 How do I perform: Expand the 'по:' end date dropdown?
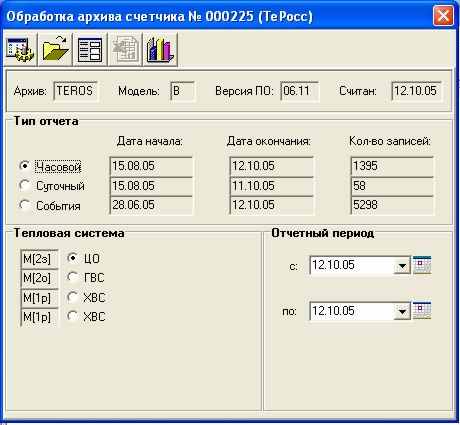pyautogui.click(x=402, y=311)
